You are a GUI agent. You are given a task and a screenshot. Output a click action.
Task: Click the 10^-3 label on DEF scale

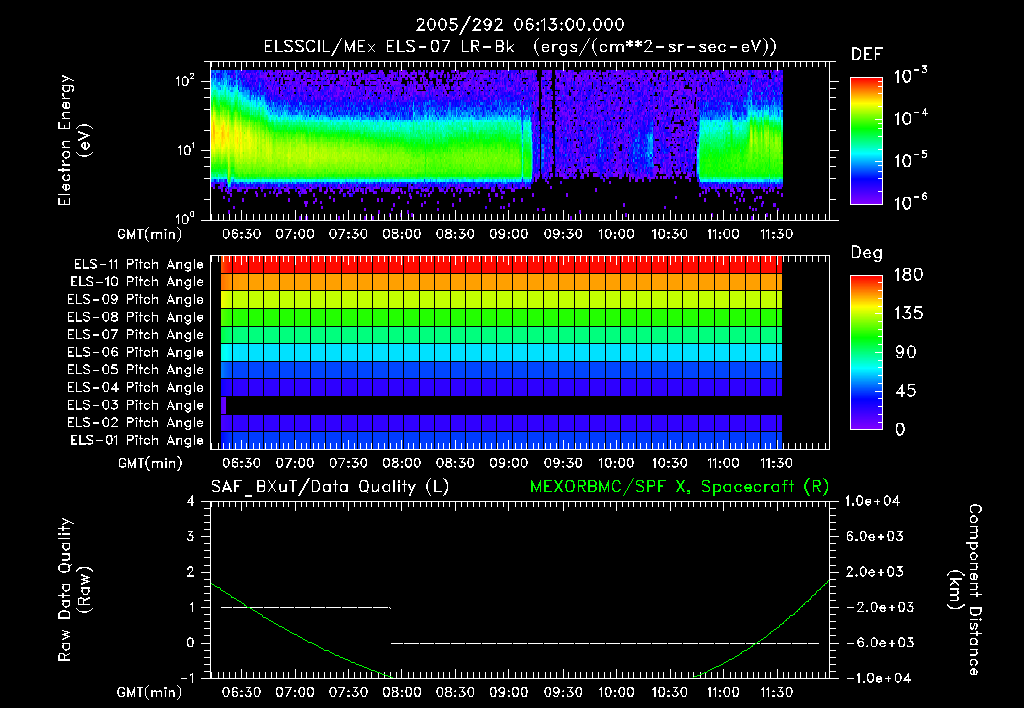click(x=910, y=75)
